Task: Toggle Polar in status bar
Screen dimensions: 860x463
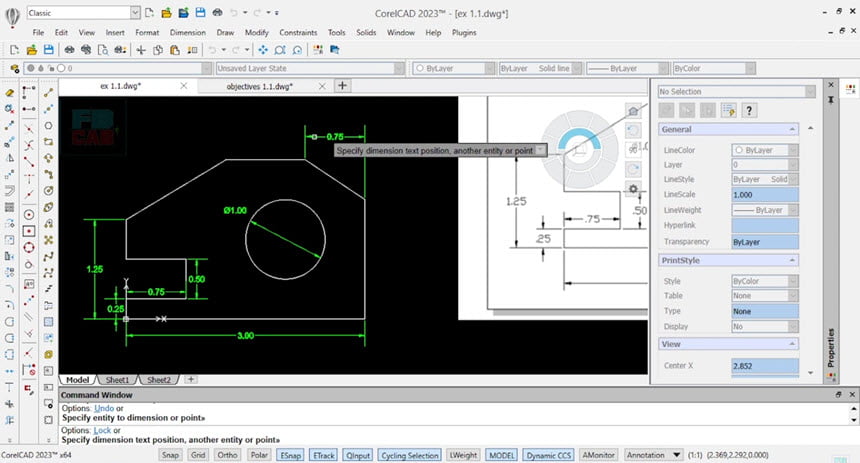Action: [259, 455]
